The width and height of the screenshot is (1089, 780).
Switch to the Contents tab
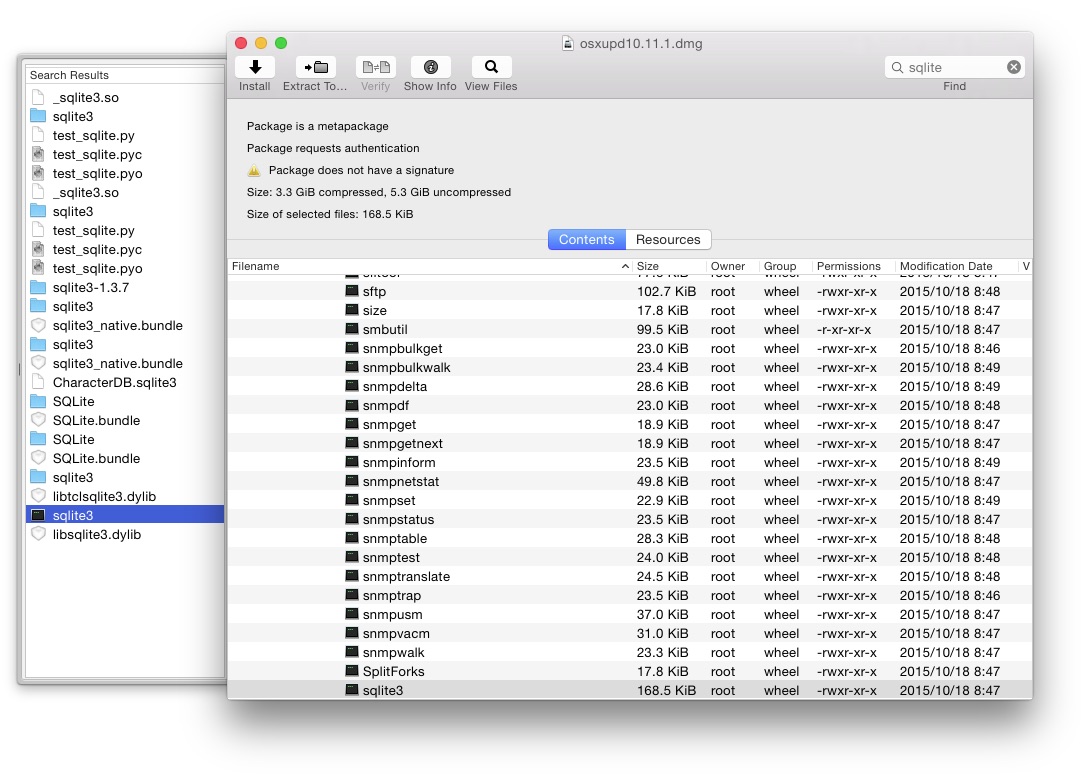point(587,240)
